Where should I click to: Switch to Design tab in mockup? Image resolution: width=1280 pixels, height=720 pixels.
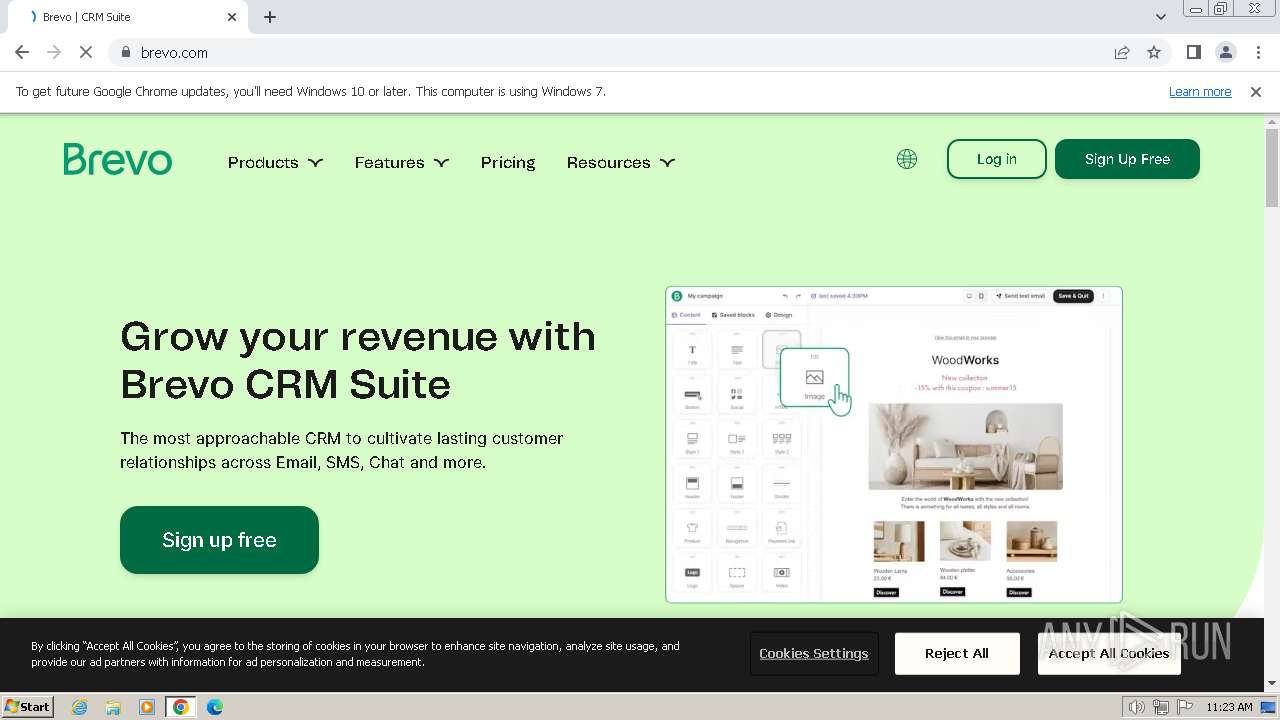pyautogui.click(x=779, y=315)
